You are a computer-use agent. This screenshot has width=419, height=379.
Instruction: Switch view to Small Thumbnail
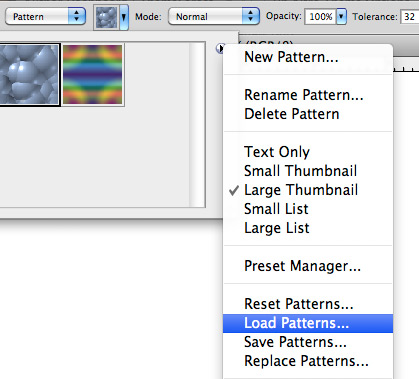308,171
